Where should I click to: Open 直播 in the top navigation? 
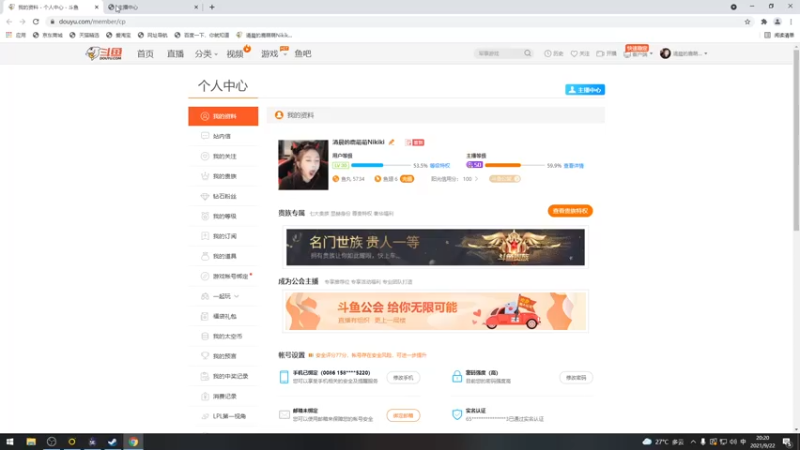175,54
